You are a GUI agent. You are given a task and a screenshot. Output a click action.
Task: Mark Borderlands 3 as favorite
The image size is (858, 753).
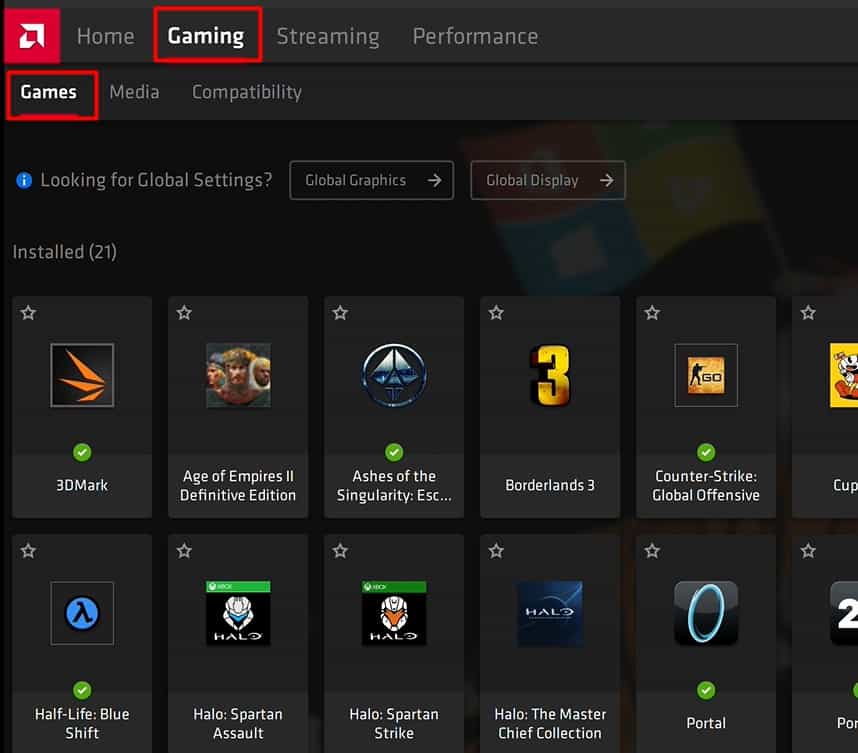pos(496,312)
